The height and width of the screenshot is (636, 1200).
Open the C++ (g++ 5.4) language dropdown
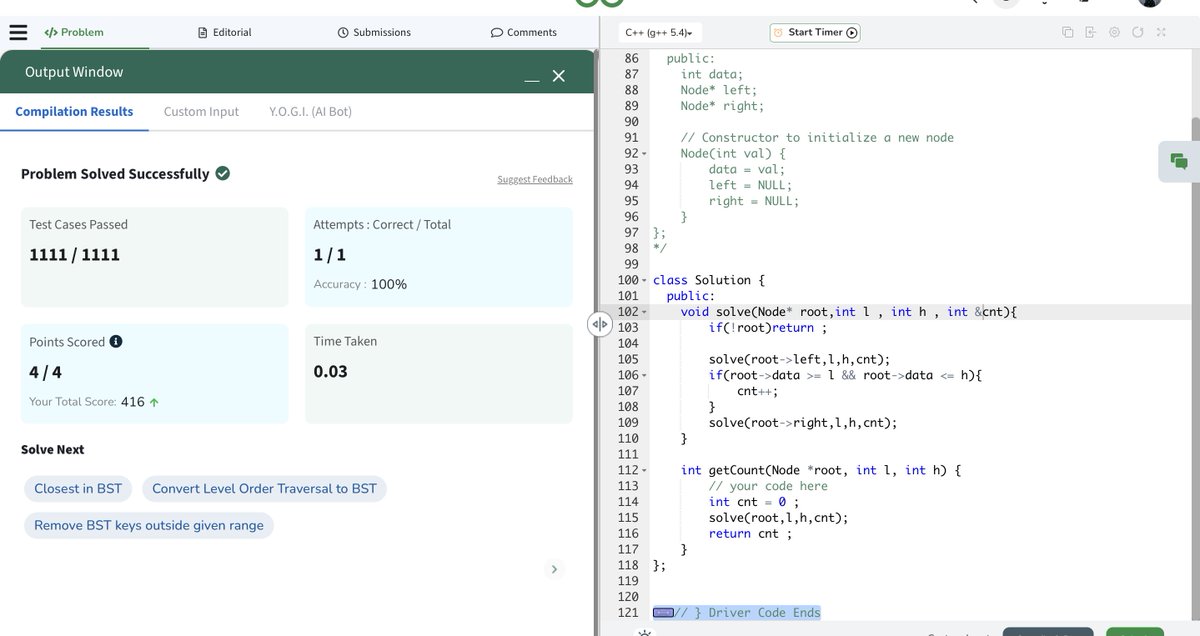click(x=658, y=32)
